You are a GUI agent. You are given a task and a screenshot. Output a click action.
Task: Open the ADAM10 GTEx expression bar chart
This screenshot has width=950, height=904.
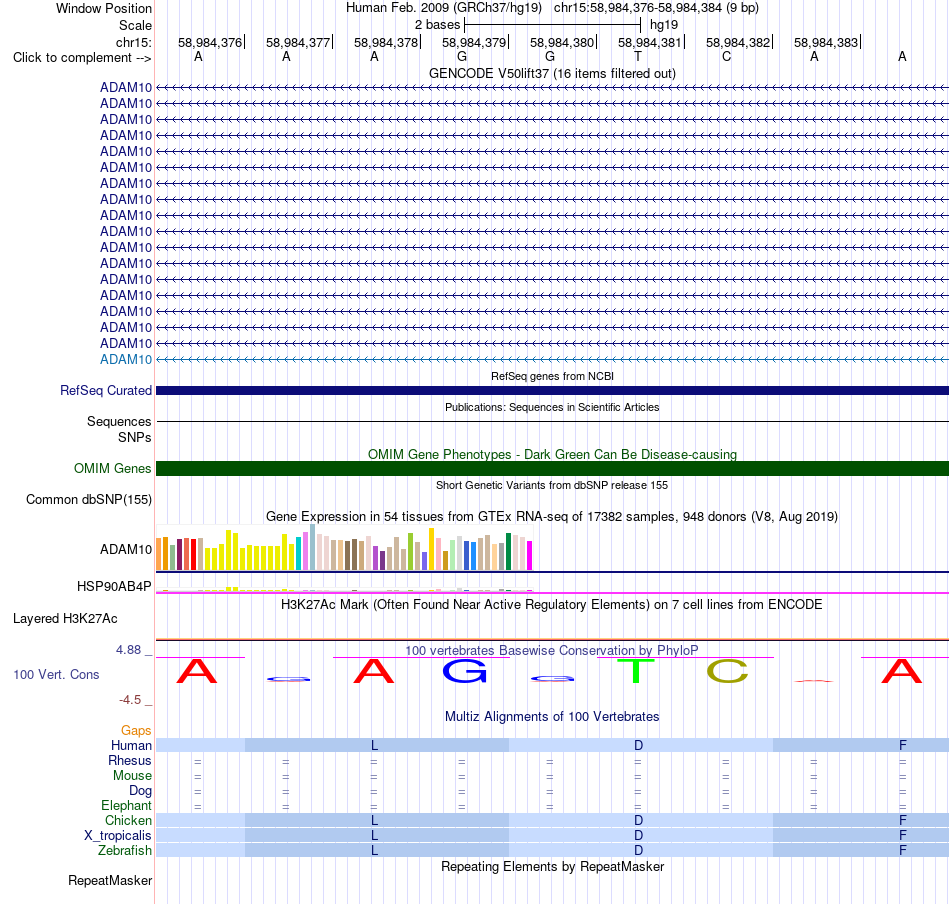[344, 548]
